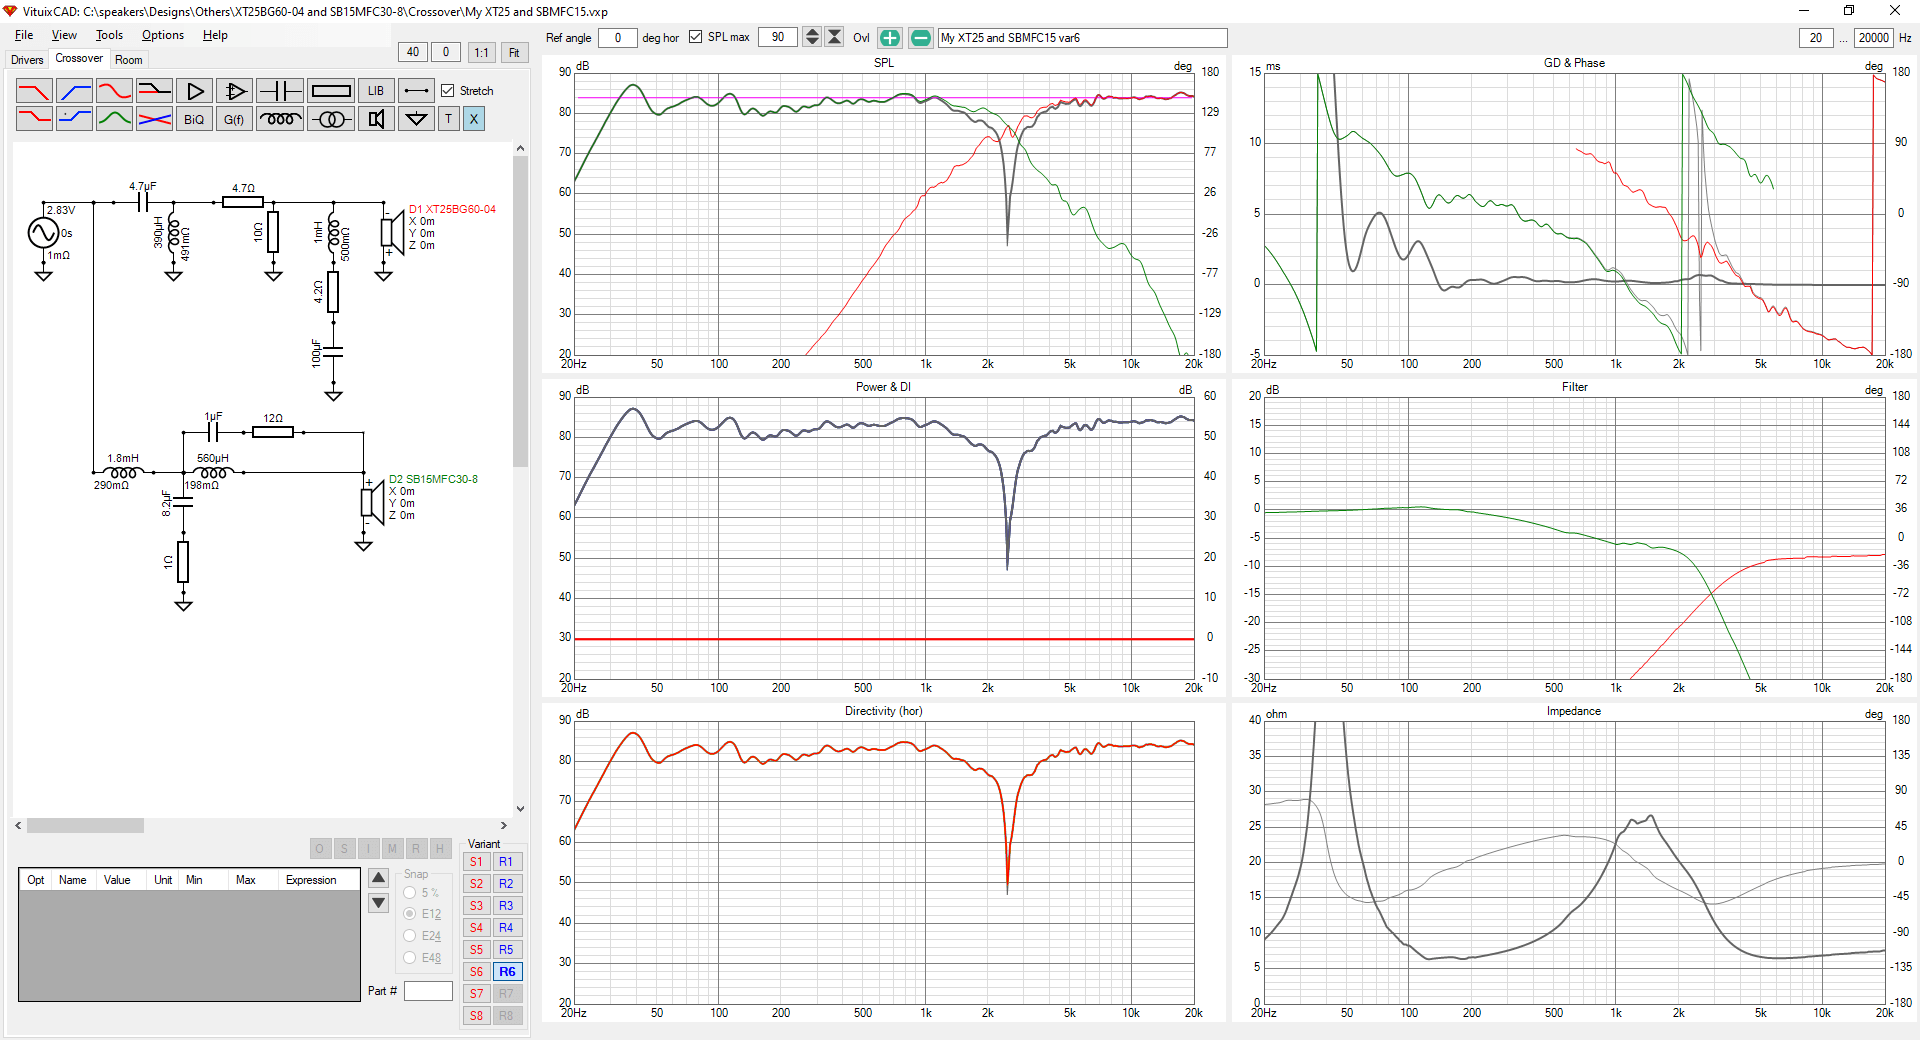Increase SPL max with up stepper arrow
The height and width of the screenshot is (1040, 1920).
tap(812, 33)
